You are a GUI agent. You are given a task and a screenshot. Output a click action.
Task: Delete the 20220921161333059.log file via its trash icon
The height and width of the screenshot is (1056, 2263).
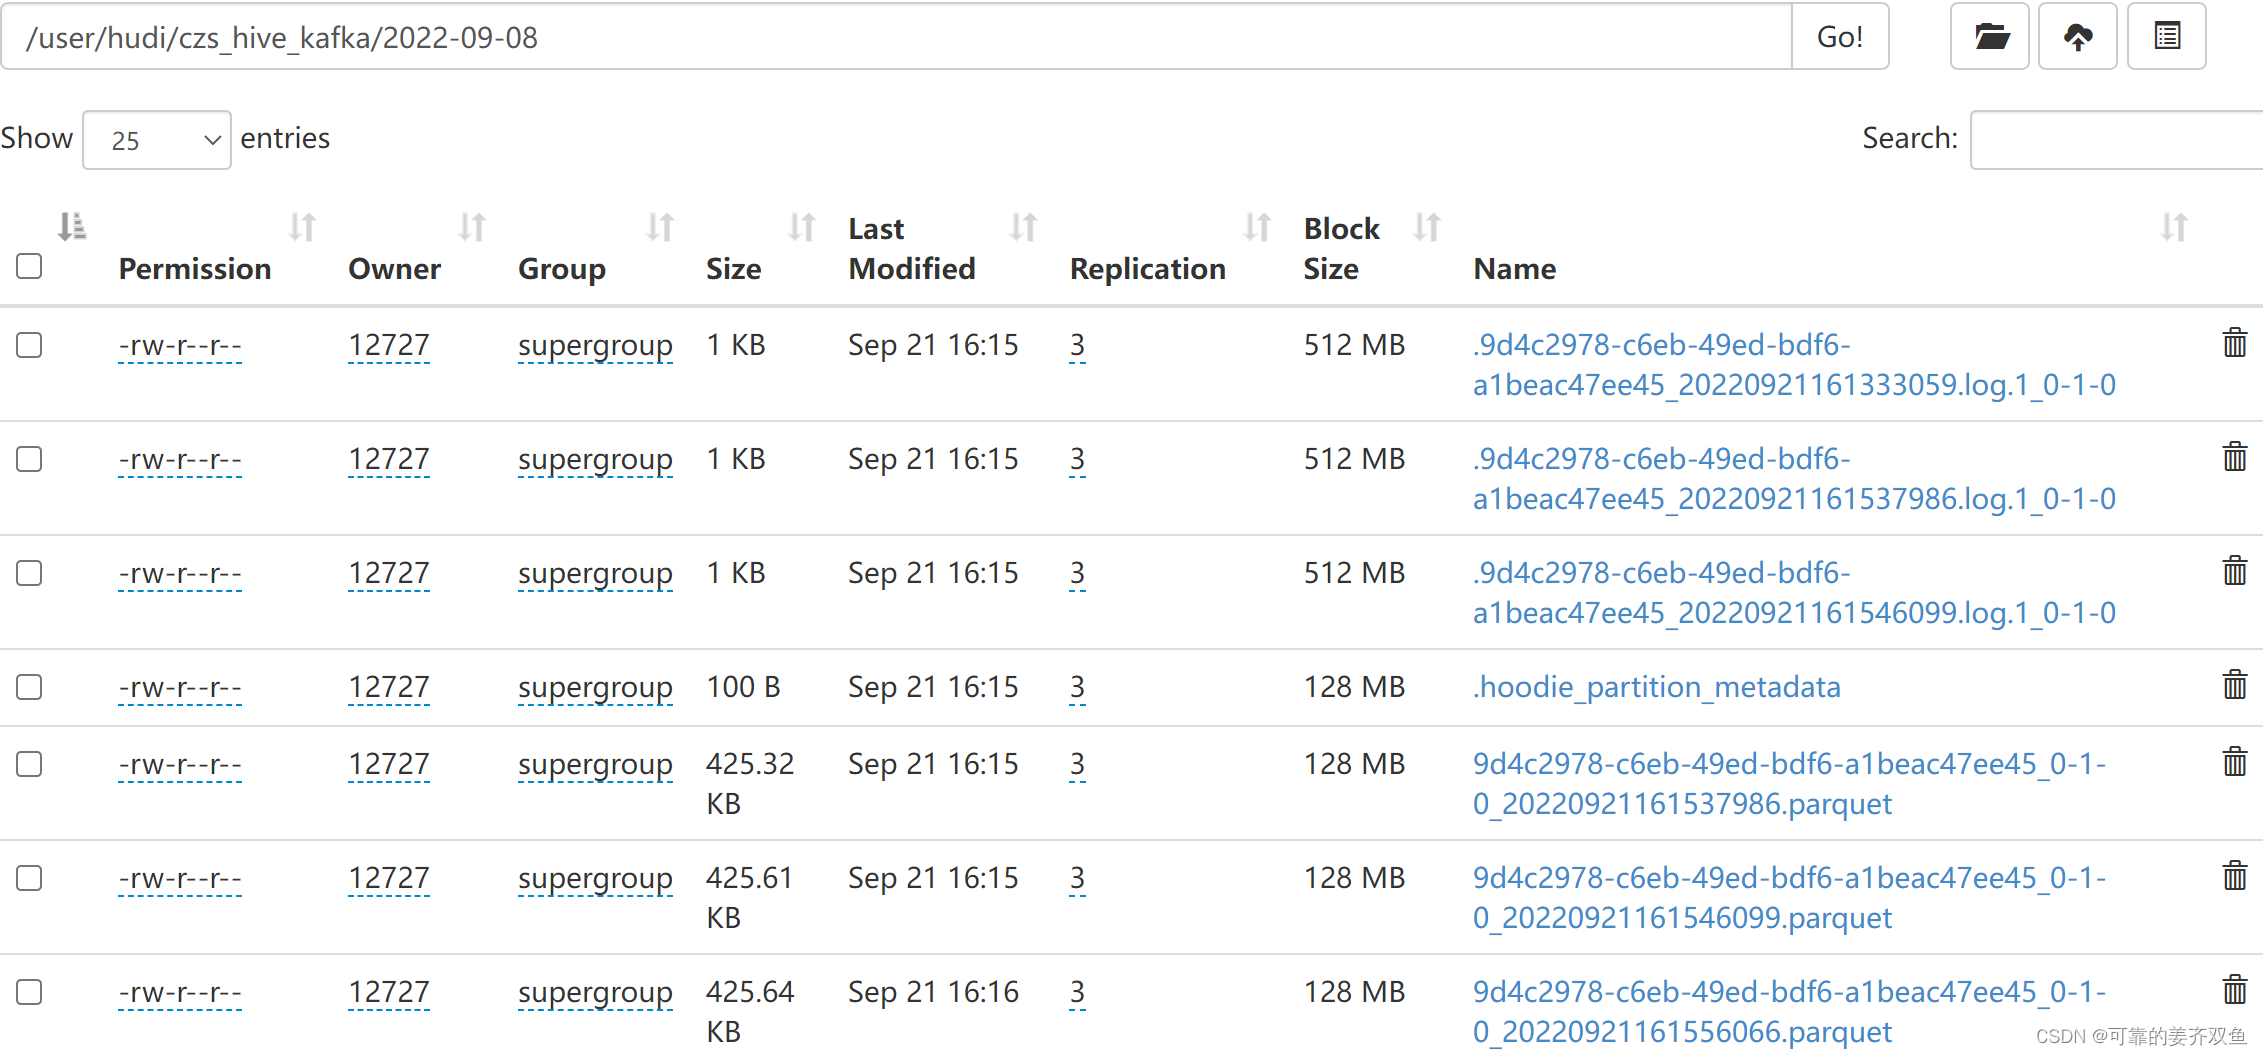pos(2234,343)
